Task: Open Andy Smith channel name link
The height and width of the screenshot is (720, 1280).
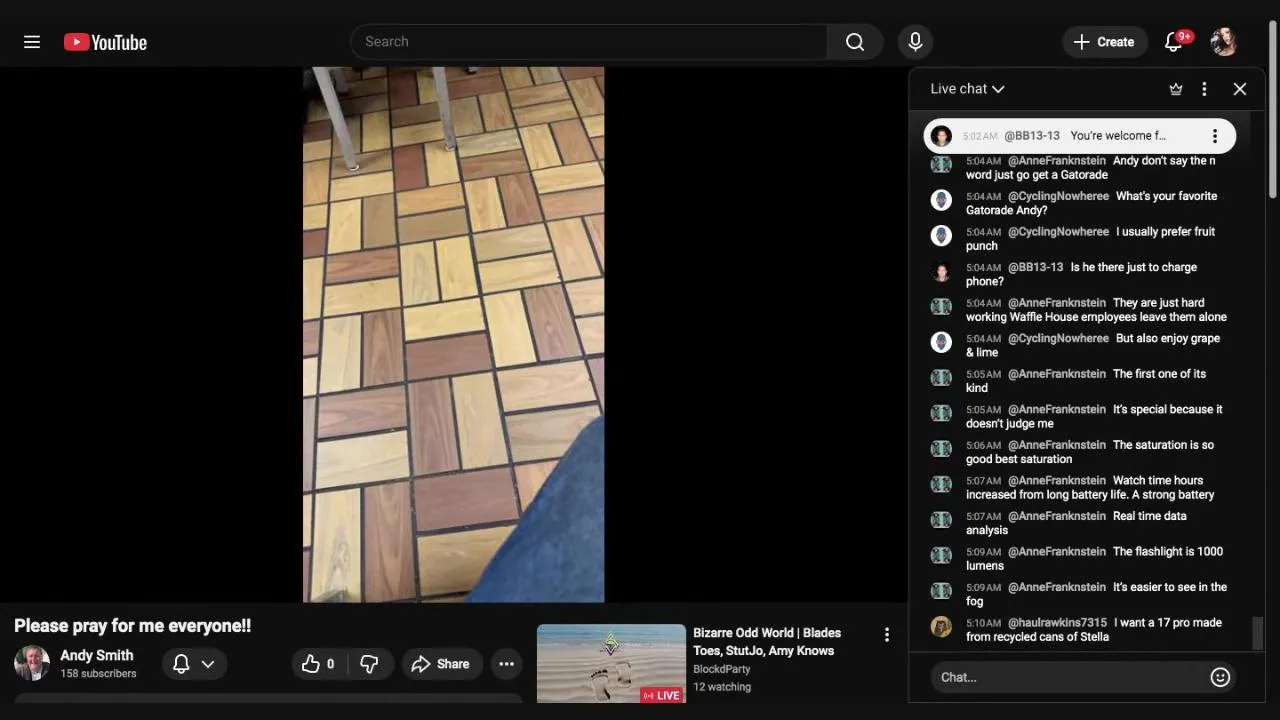Action: point(96,655)
